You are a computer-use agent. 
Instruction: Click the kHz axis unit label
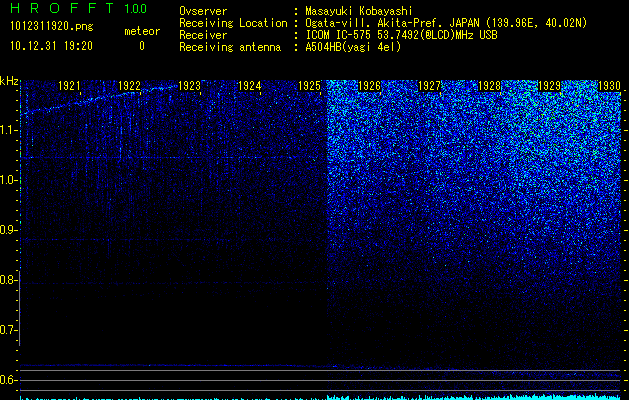pyautogui.click(x=9, y=81)
